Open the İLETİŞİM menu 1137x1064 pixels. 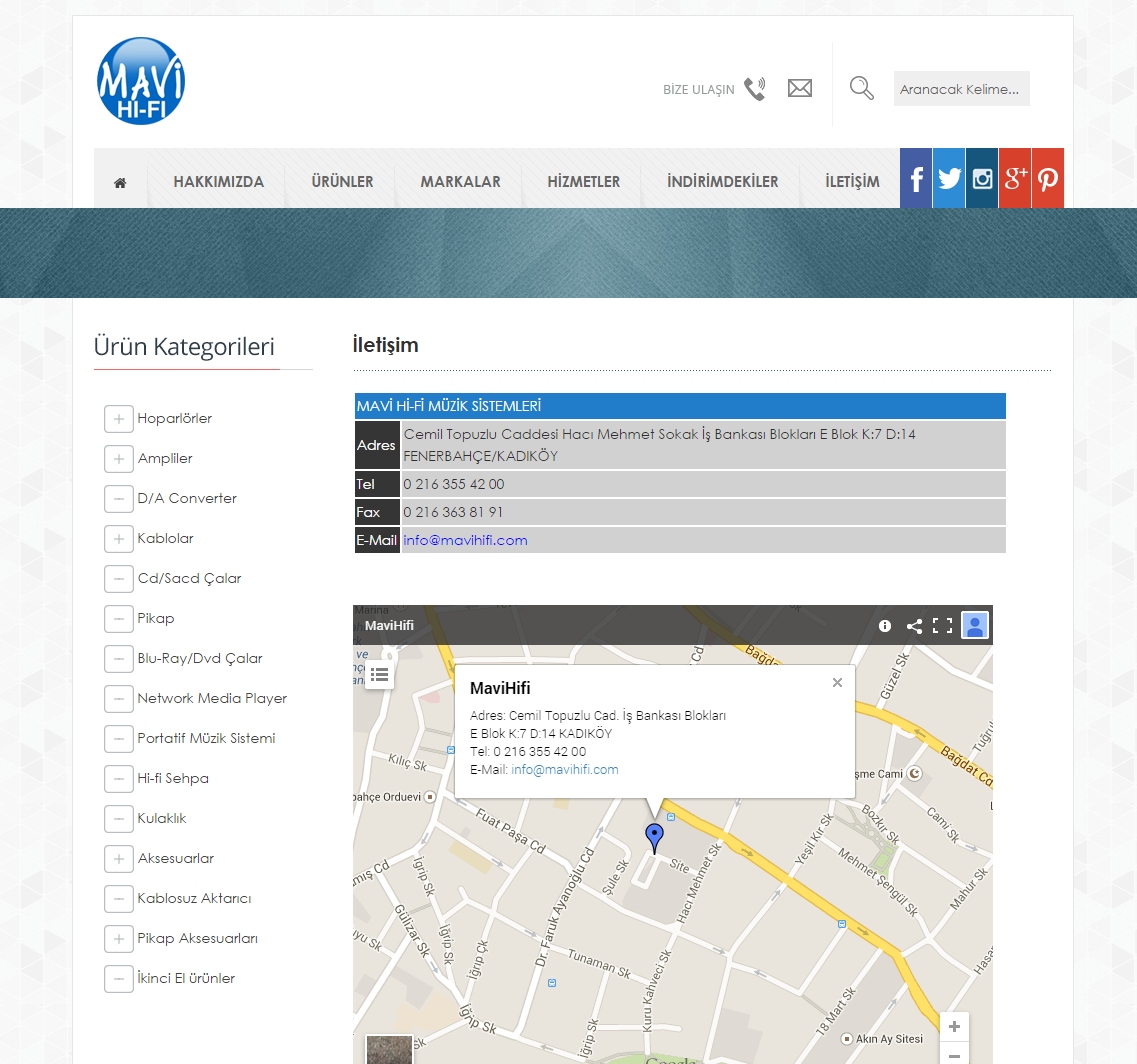coord(852,182)
